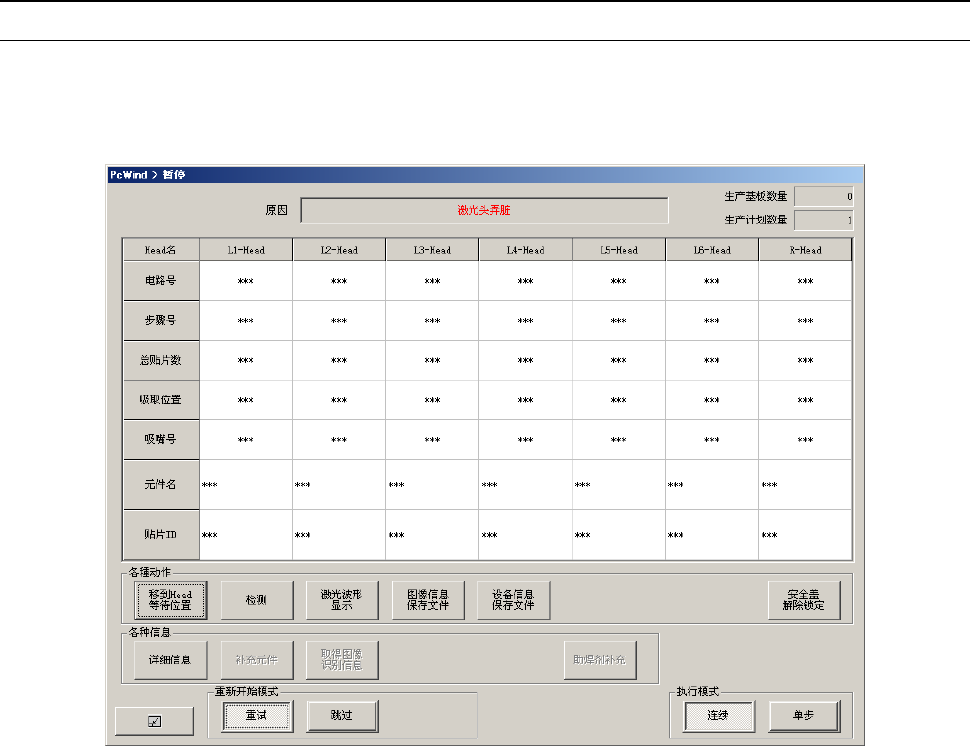This screenshot has height=746, width=970.
Task: Click the 检测 button
Action: click(x=257, y=600)
